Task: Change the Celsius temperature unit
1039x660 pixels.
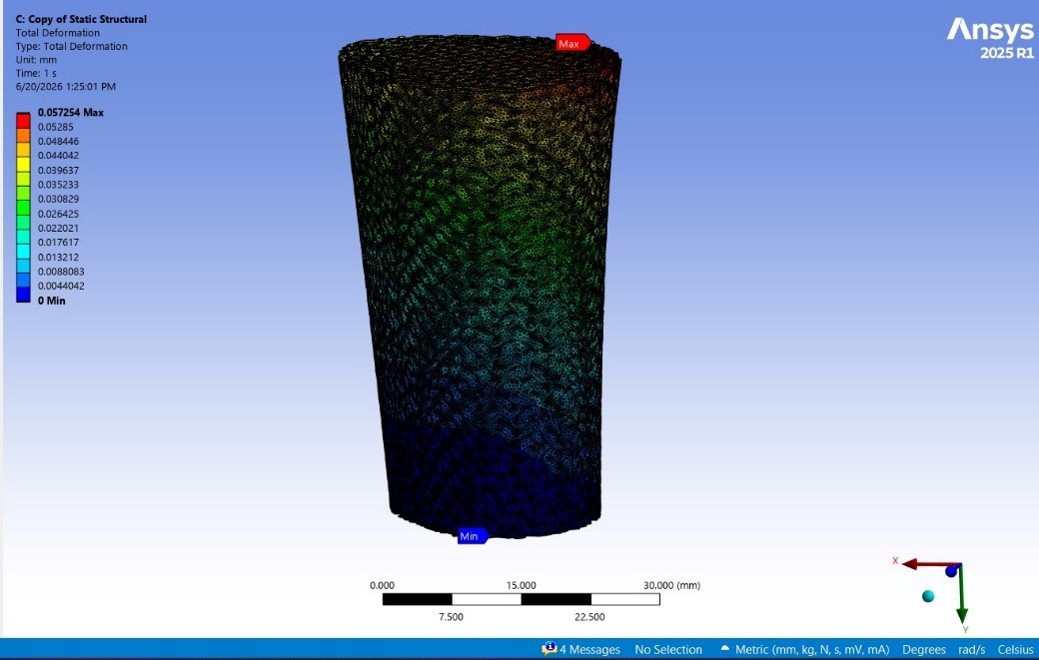Action: coord(1015,649)
